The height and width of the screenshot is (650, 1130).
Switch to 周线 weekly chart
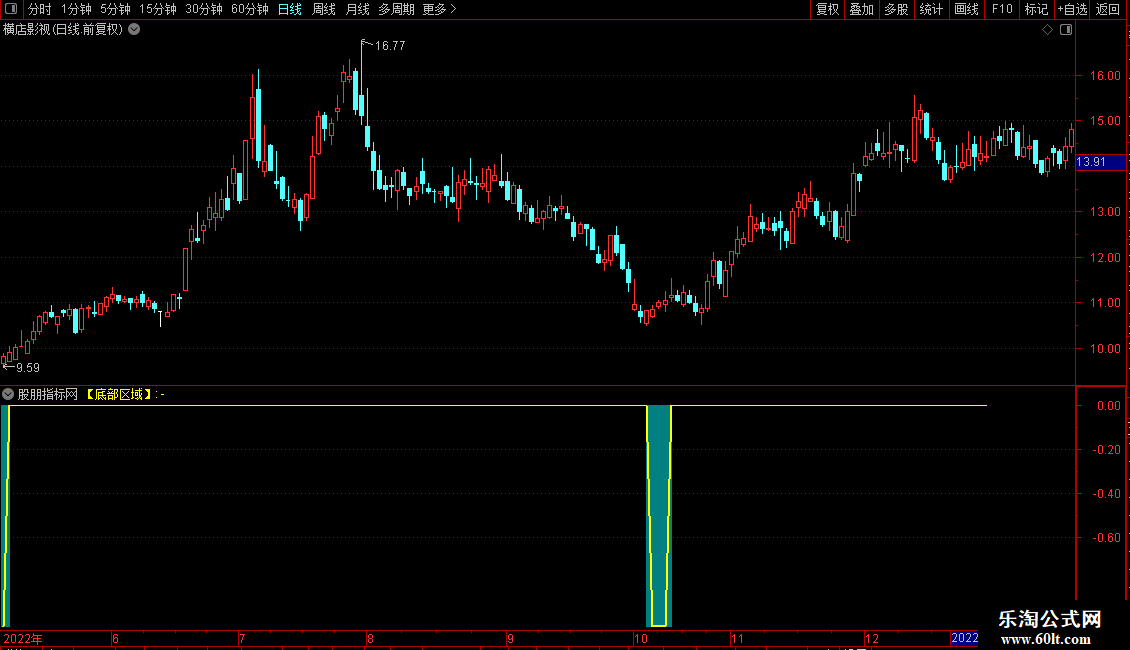click(x=324, y=9)
